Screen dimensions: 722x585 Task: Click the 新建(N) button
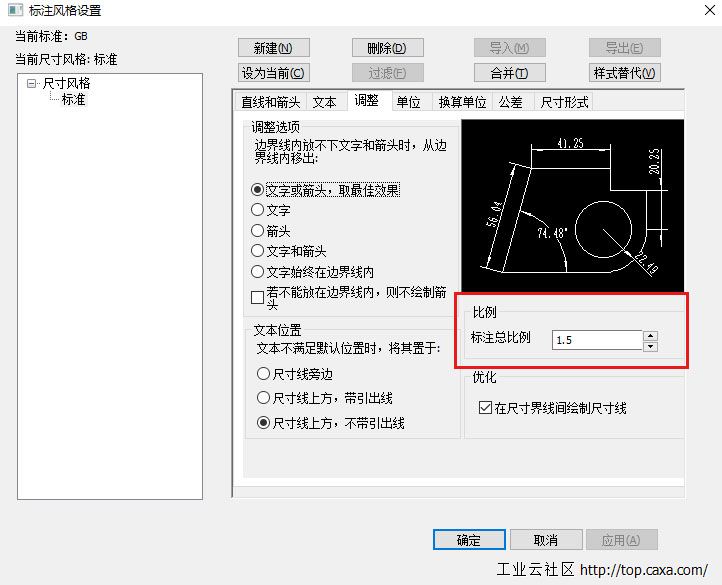[274, 48]
